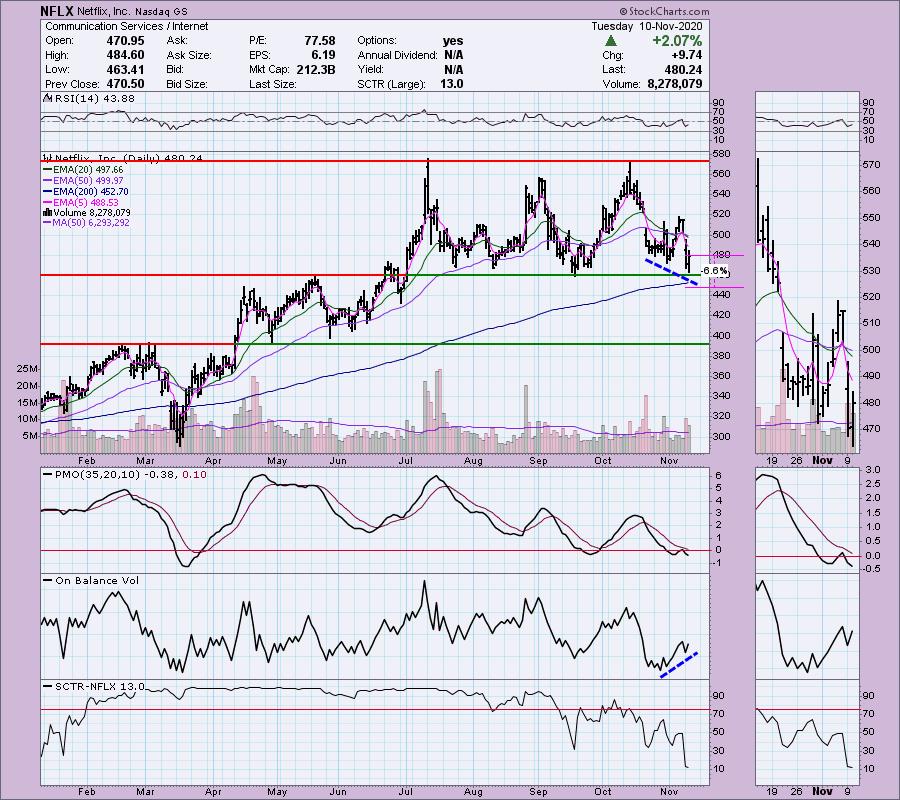The width and height of the screenshot is (900, 800).
Task: Click the EMA(20) green legend line marker
Action: [x=47, y=170]
